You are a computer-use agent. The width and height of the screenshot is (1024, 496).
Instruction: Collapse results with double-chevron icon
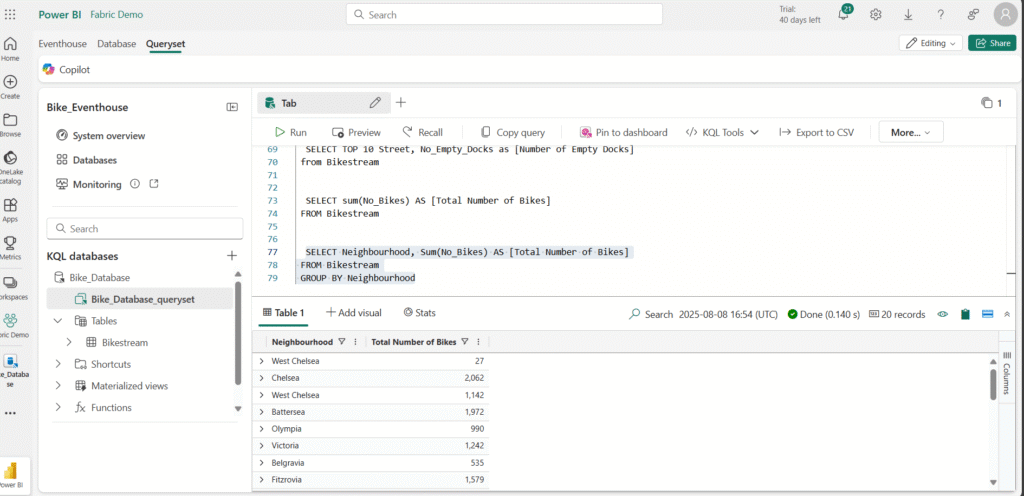[x=1006, y=314]
